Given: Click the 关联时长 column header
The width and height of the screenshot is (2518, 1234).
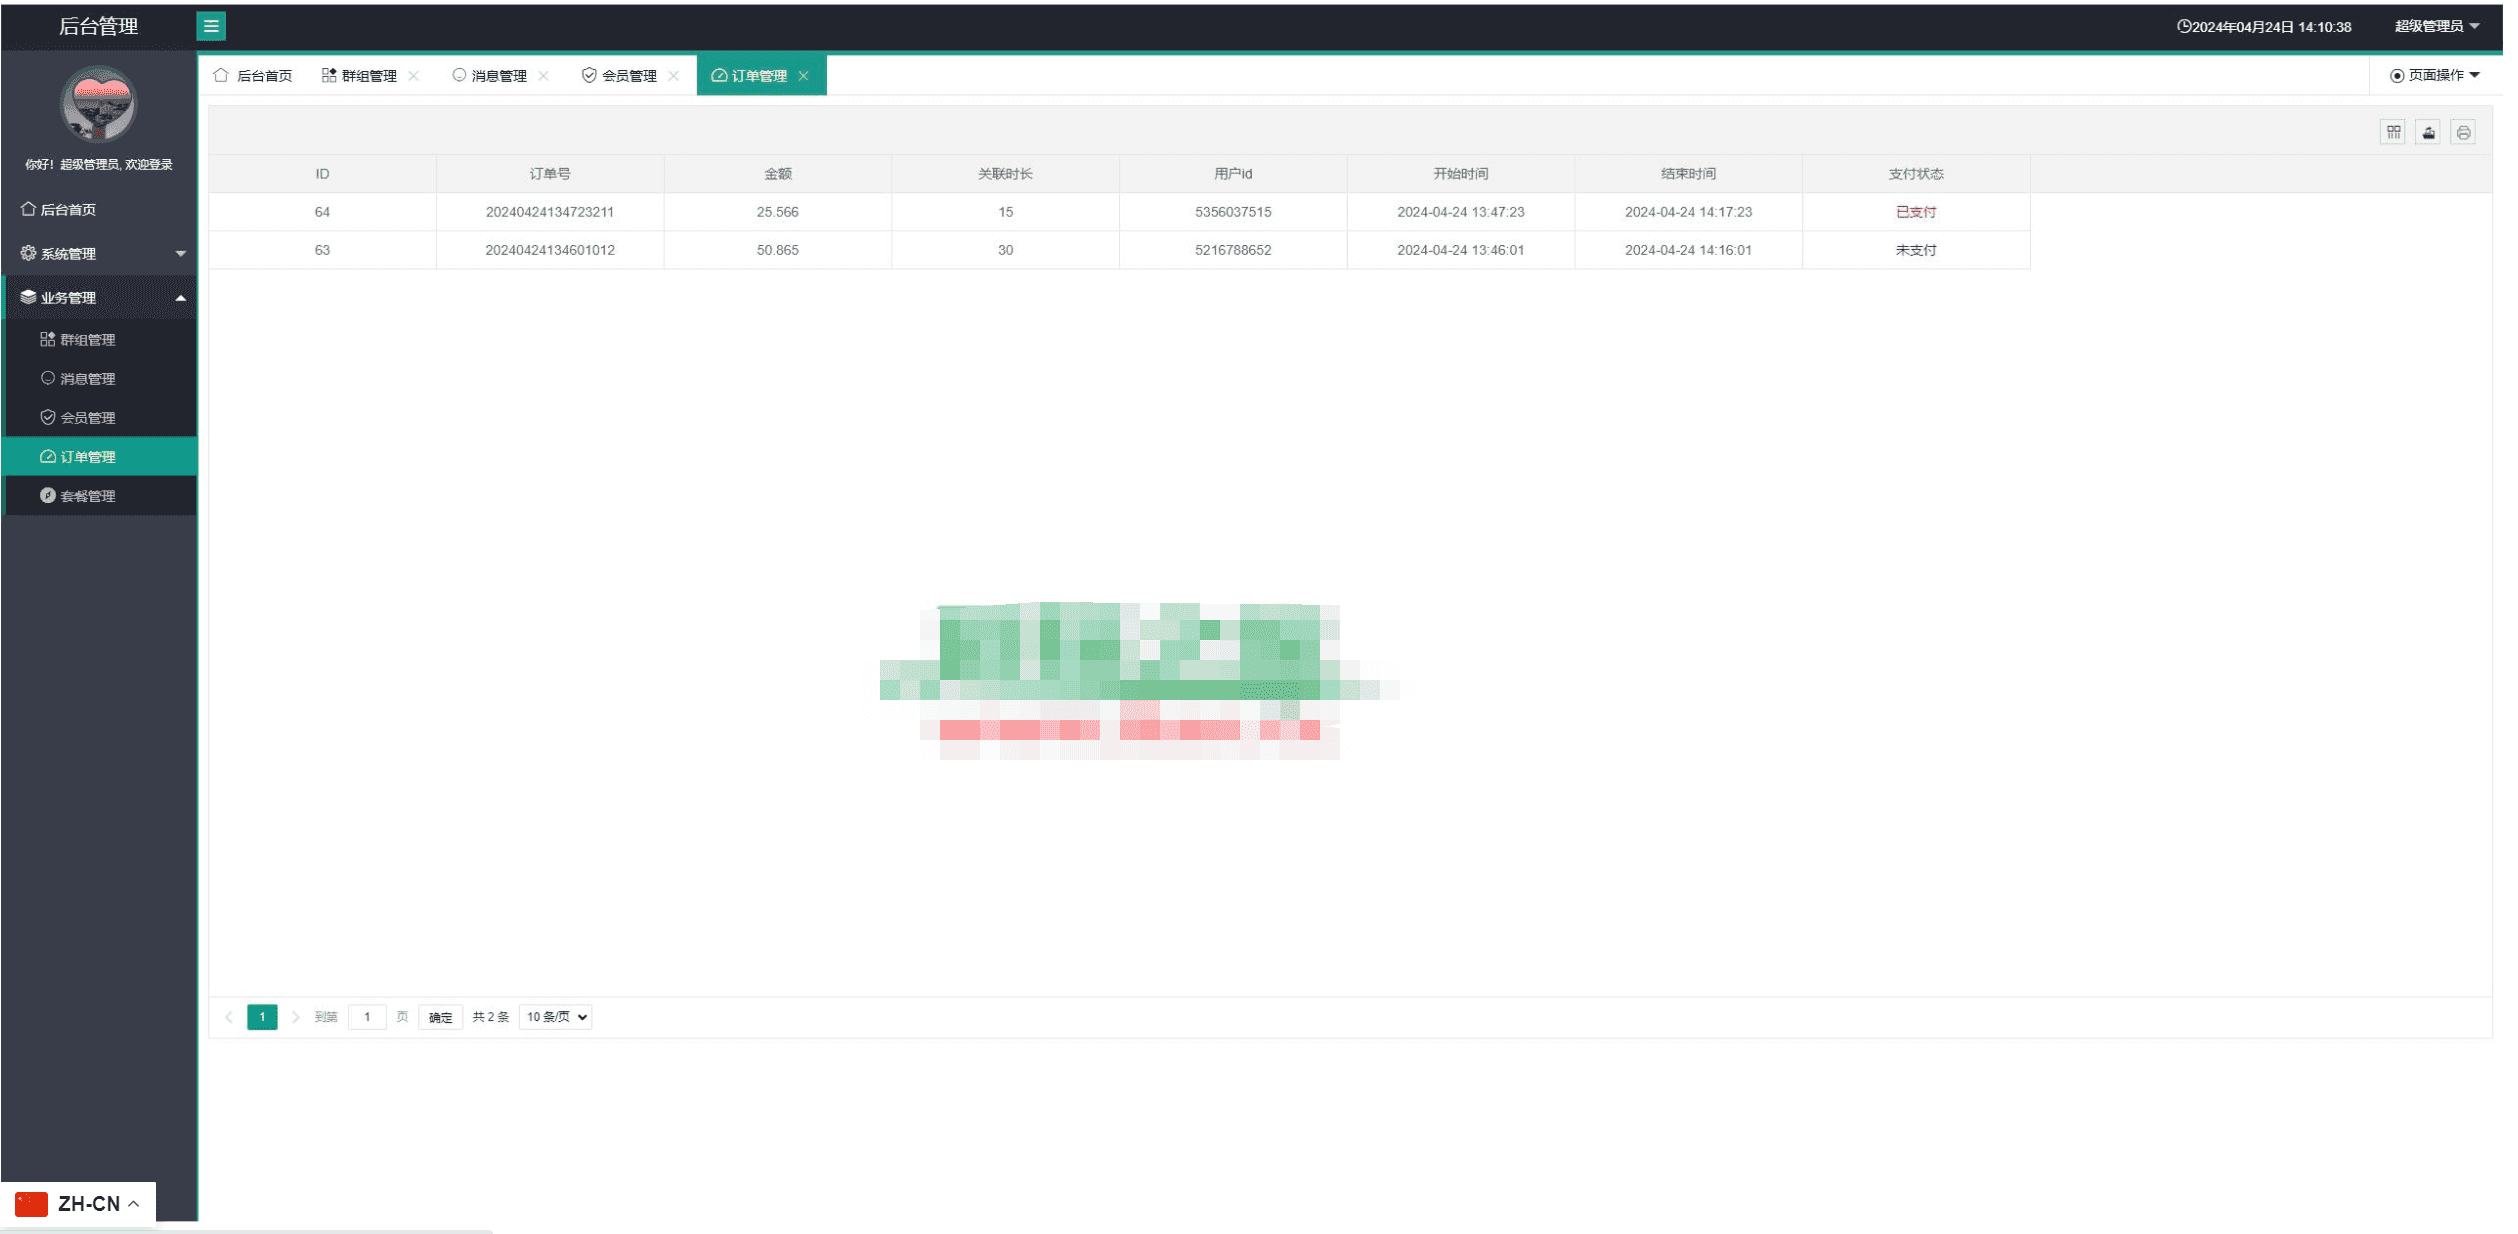Looking at the screenshot, I should point(1006,174).
